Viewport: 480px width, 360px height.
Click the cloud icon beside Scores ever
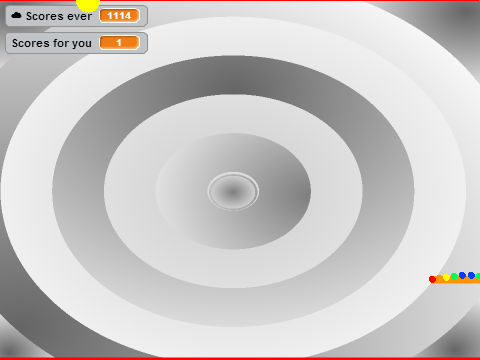[16, 15]
